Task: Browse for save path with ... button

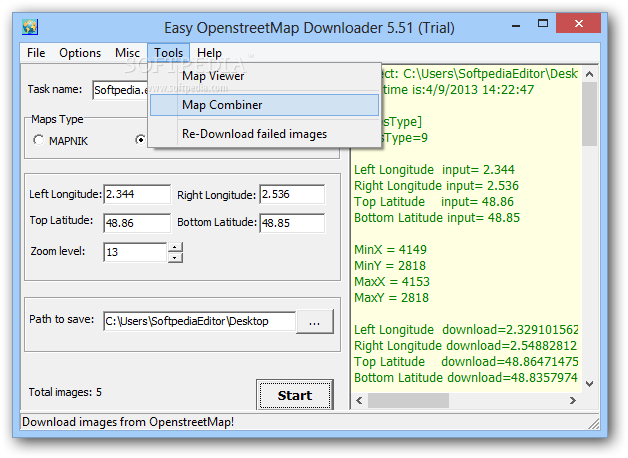Action: point(315,321)
